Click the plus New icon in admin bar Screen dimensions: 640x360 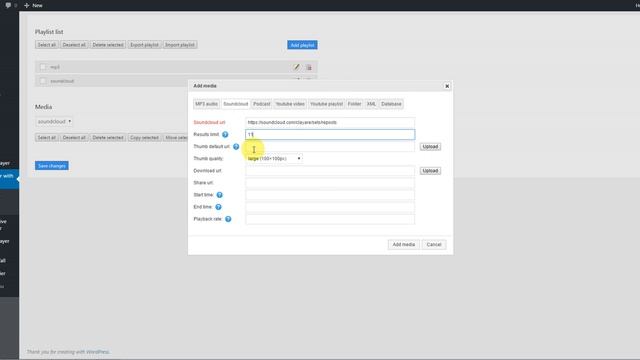tap(27, 5)
